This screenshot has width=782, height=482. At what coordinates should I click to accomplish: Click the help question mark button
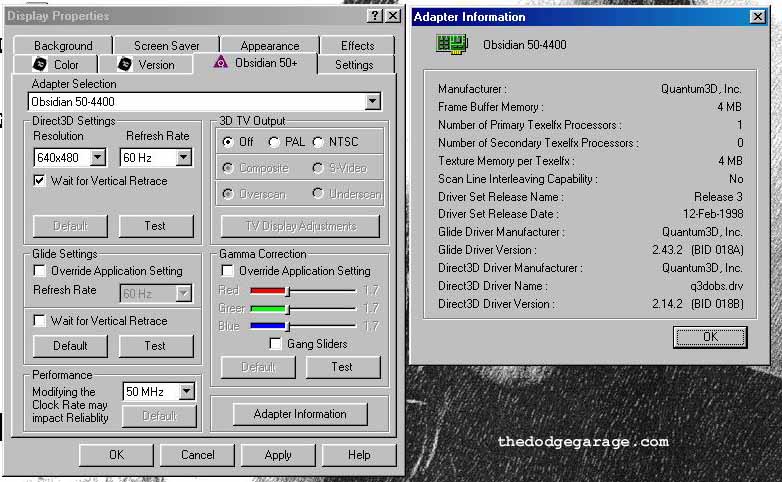click(x=375, y=16)
